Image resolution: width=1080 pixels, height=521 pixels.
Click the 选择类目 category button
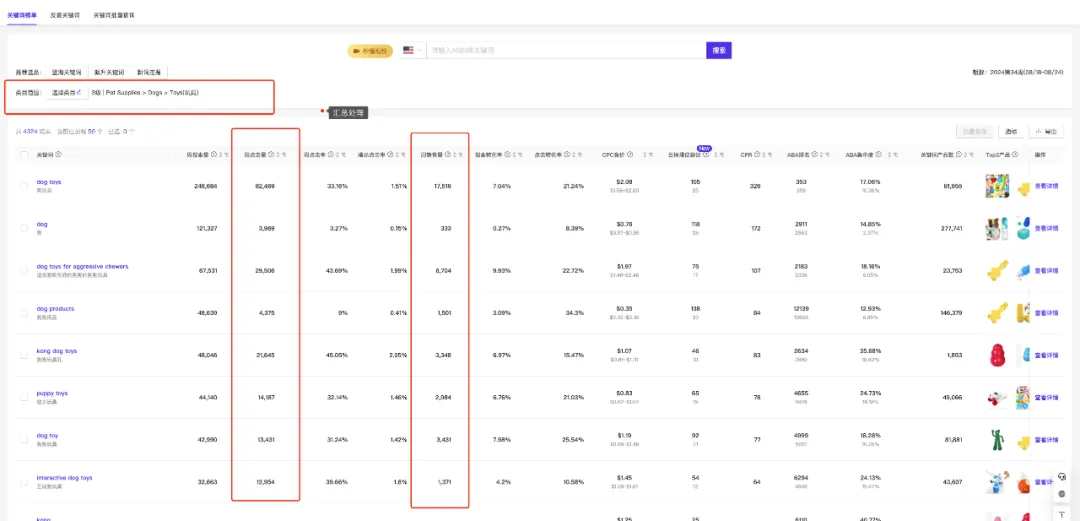pyautogui.click(x=68, y=92)
